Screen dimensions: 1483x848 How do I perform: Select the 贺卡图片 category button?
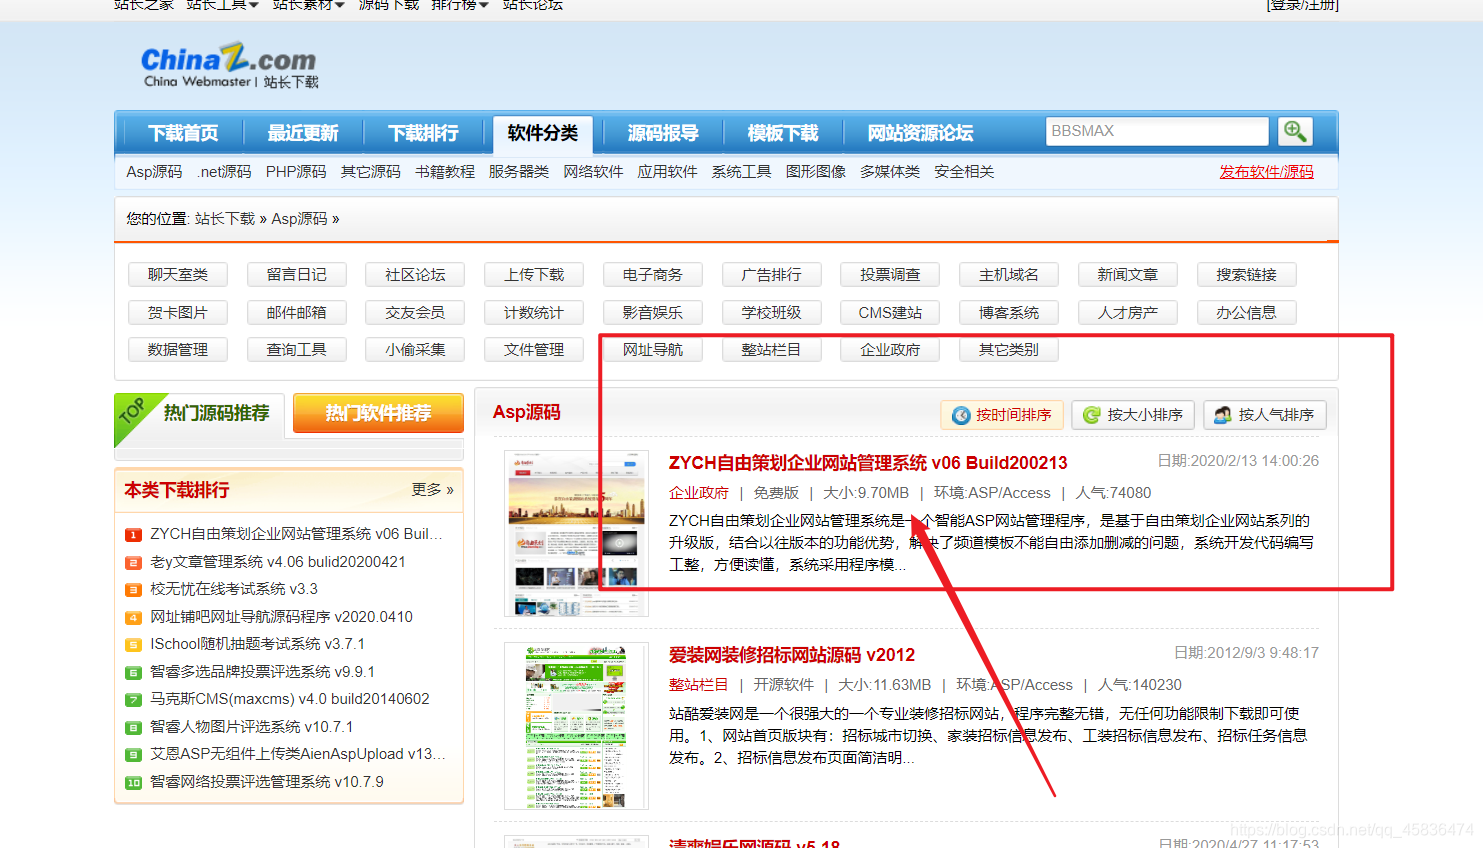coord(178,313)
